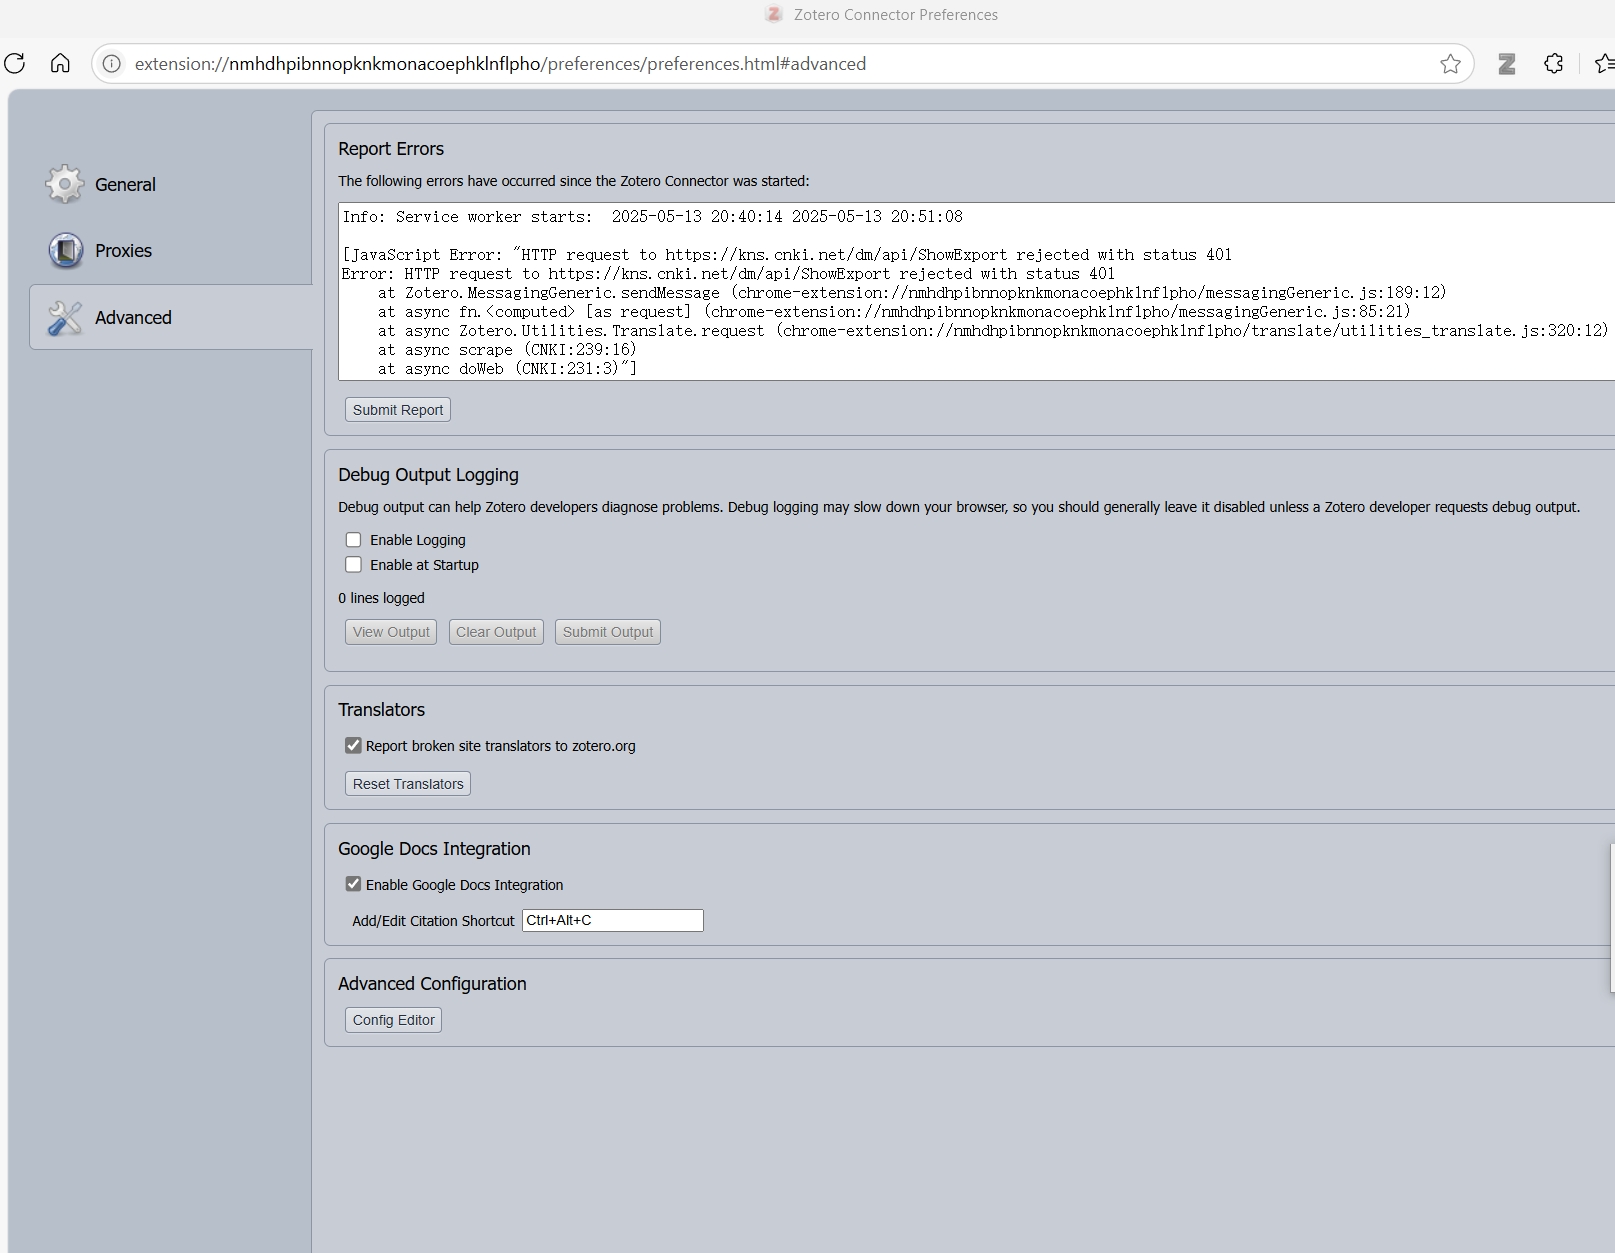Click the 'Translators' section heading
This screenshot has width=1615, height=1253.
point(381,710)
